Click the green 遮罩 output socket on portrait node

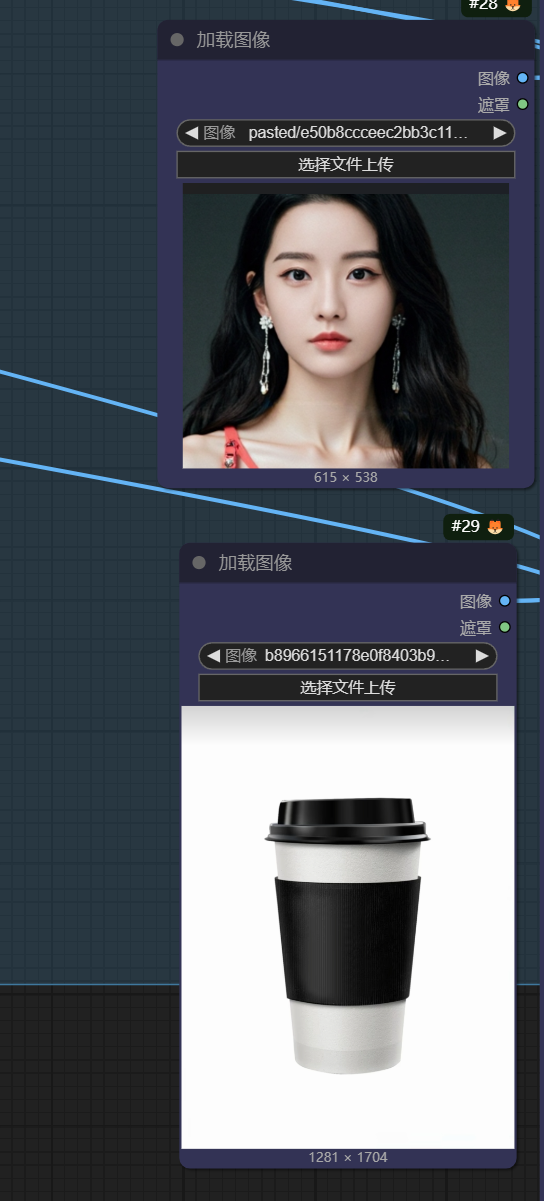523,104
